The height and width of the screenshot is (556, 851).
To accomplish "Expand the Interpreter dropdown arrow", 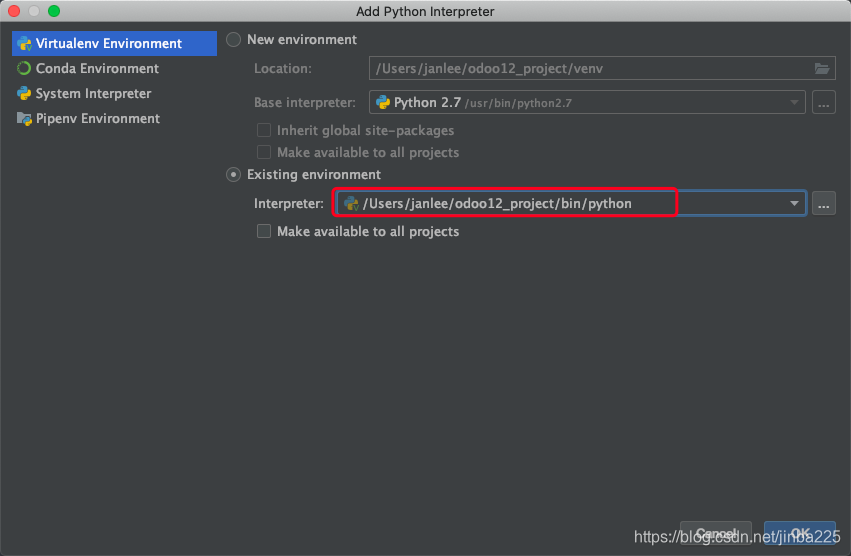I will pyautogui.click(x=794, y=204).
